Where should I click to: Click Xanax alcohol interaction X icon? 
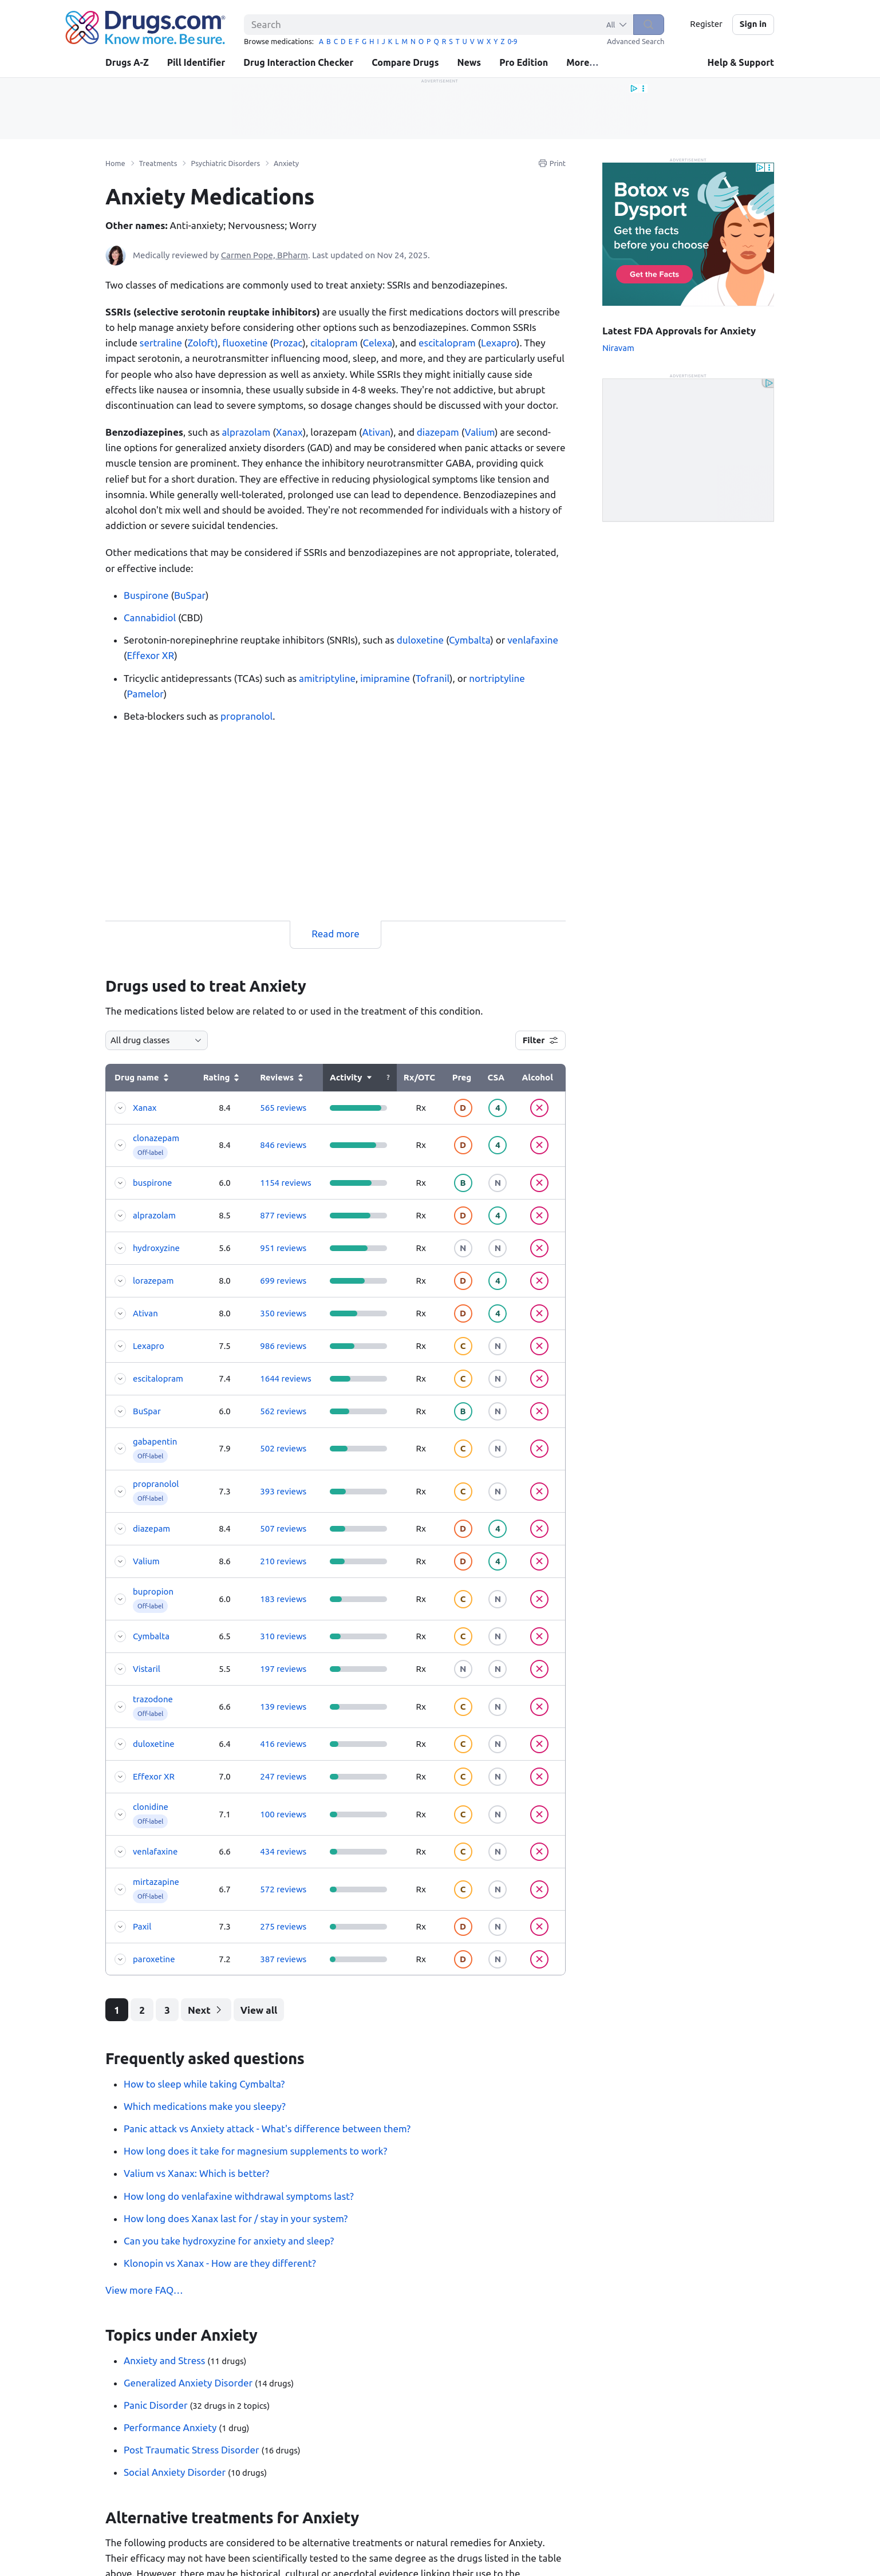coord(539,1108)
